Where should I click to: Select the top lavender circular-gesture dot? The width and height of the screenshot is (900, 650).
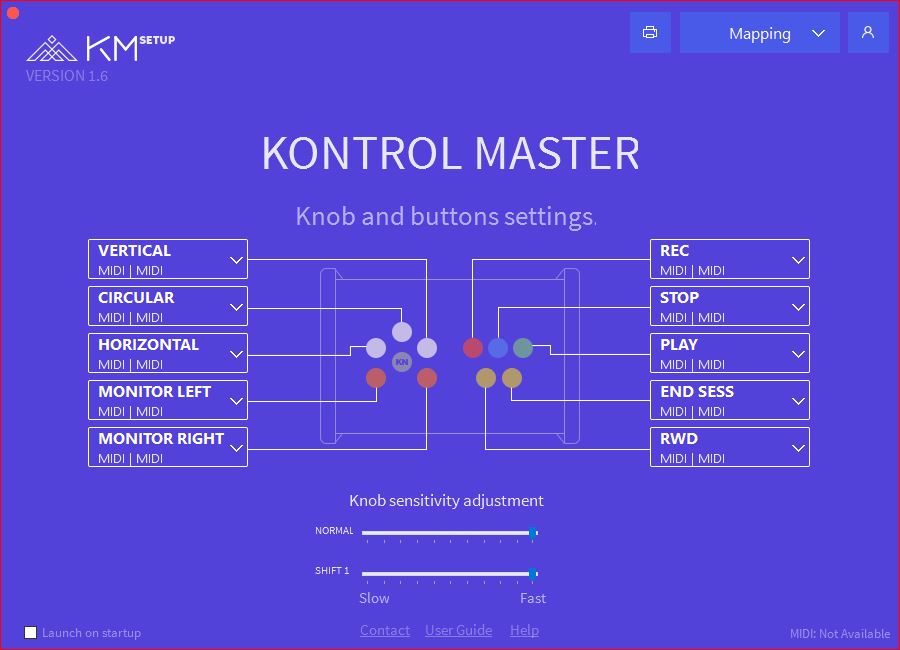402,331
